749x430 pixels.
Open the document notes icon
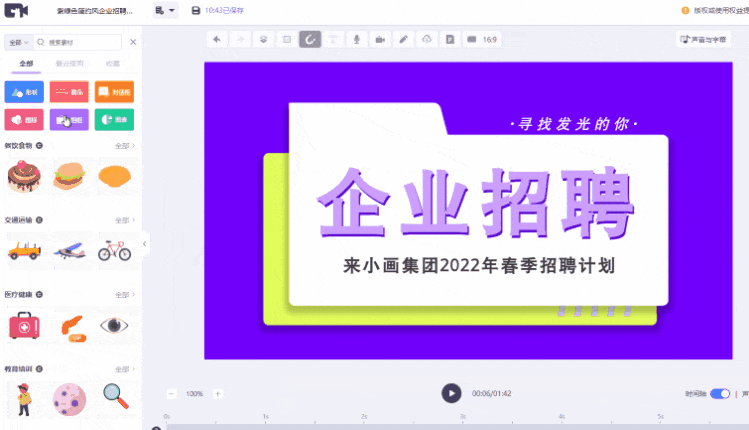click(x=450, y=40)
